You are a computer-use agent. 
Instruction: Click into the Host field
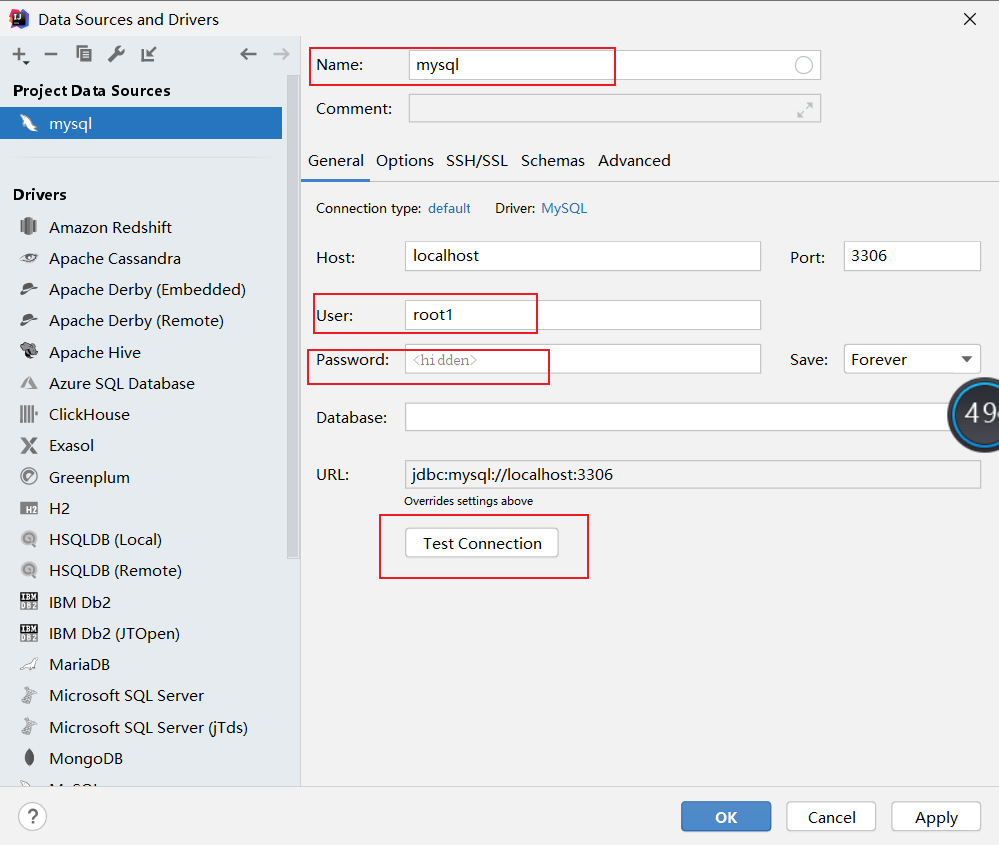click(582, 256)
